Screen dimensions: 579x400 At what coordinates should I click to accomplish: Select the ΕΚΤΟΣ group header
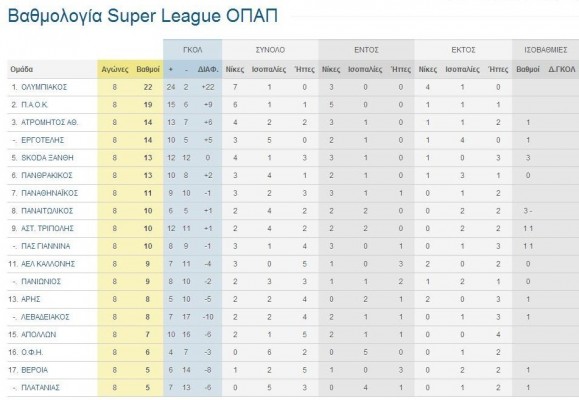463,50
